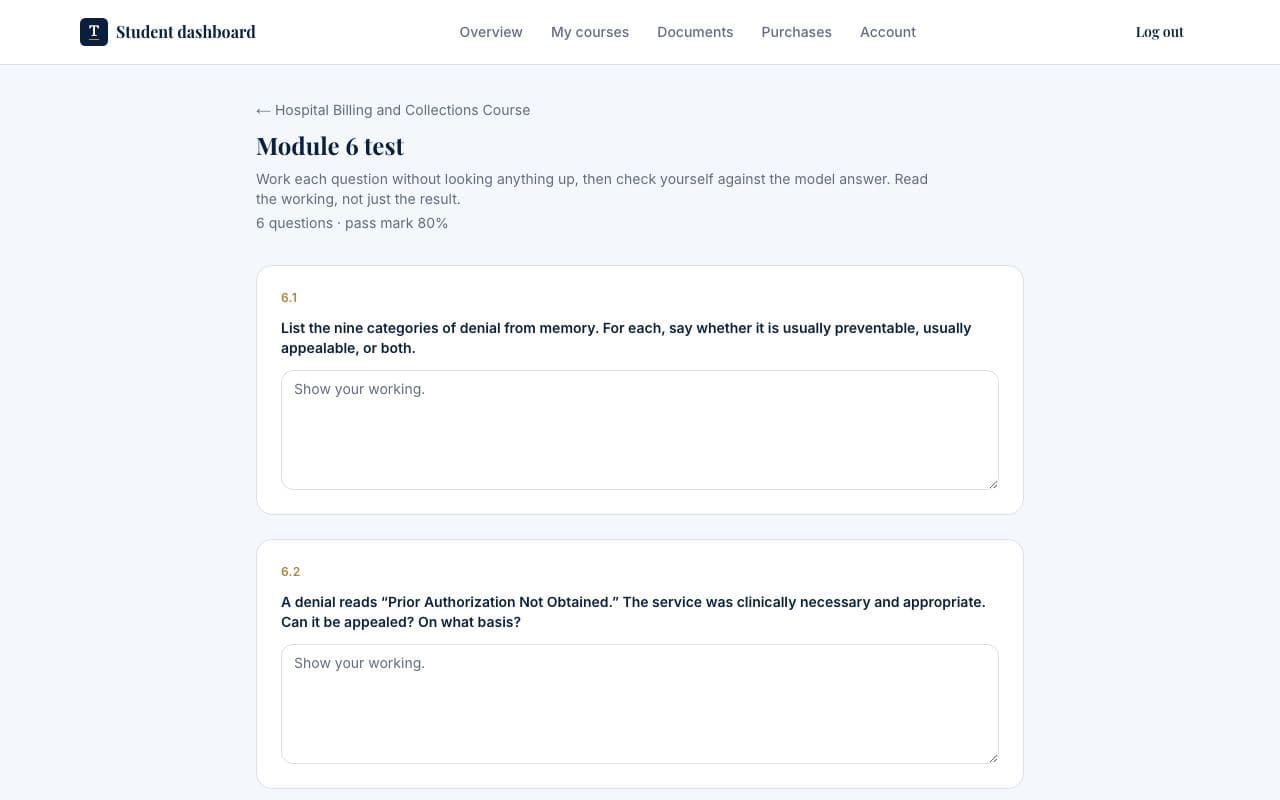Select Purchases in the top navigation
Viewport: 1280px width, 800px height.
796,32
